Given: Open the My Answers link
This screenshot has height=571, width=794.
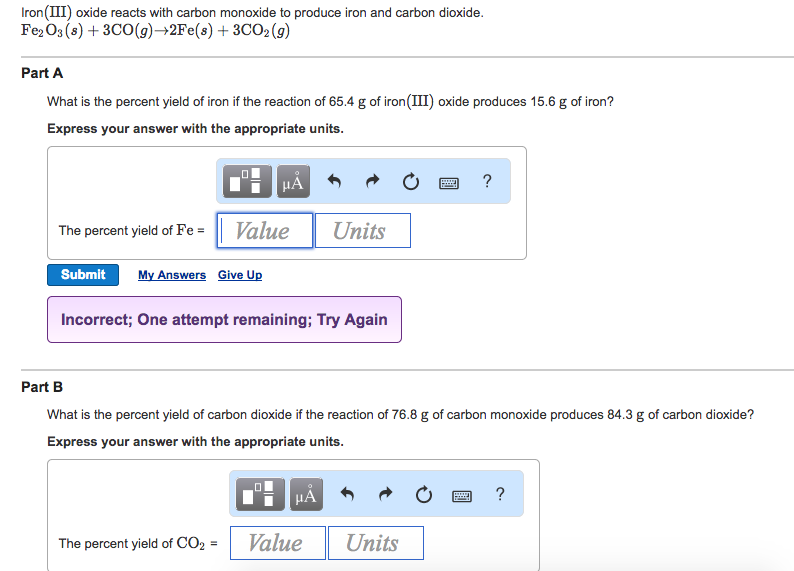Looking at the screenshot, I should coord(172,275).
